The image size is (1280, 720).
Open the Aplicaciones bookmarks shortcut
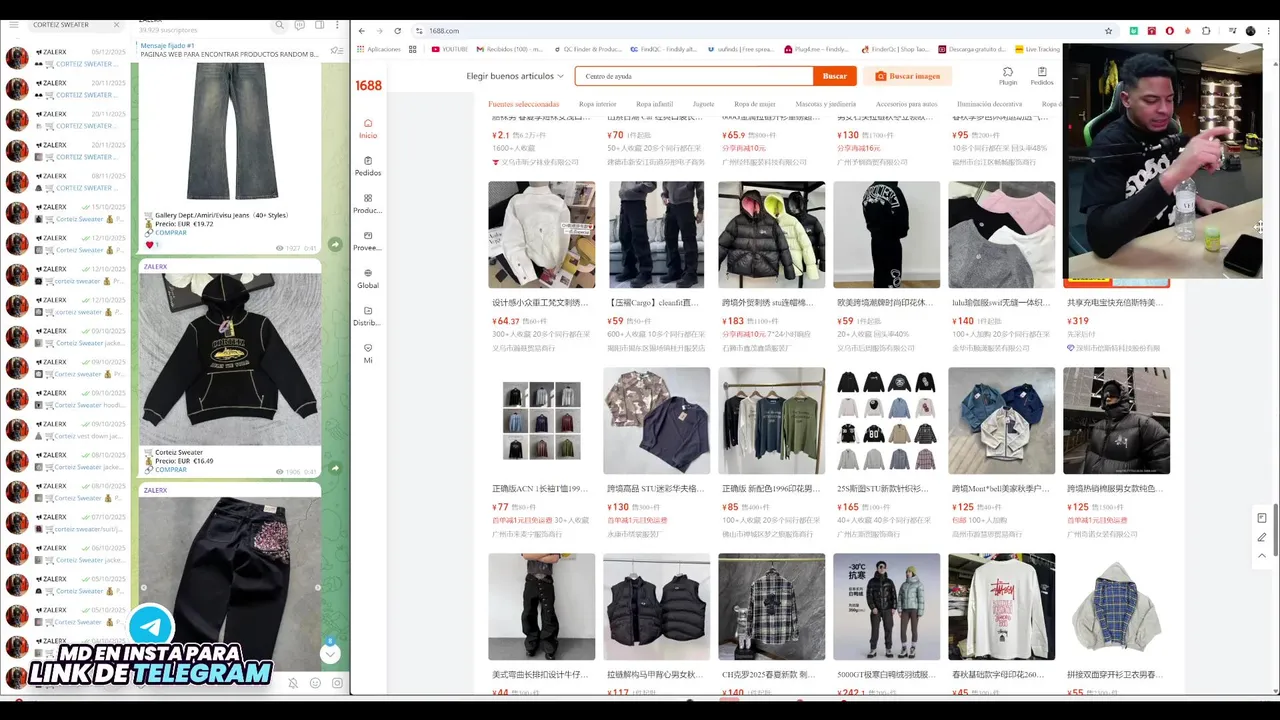[x=379, y=49]
